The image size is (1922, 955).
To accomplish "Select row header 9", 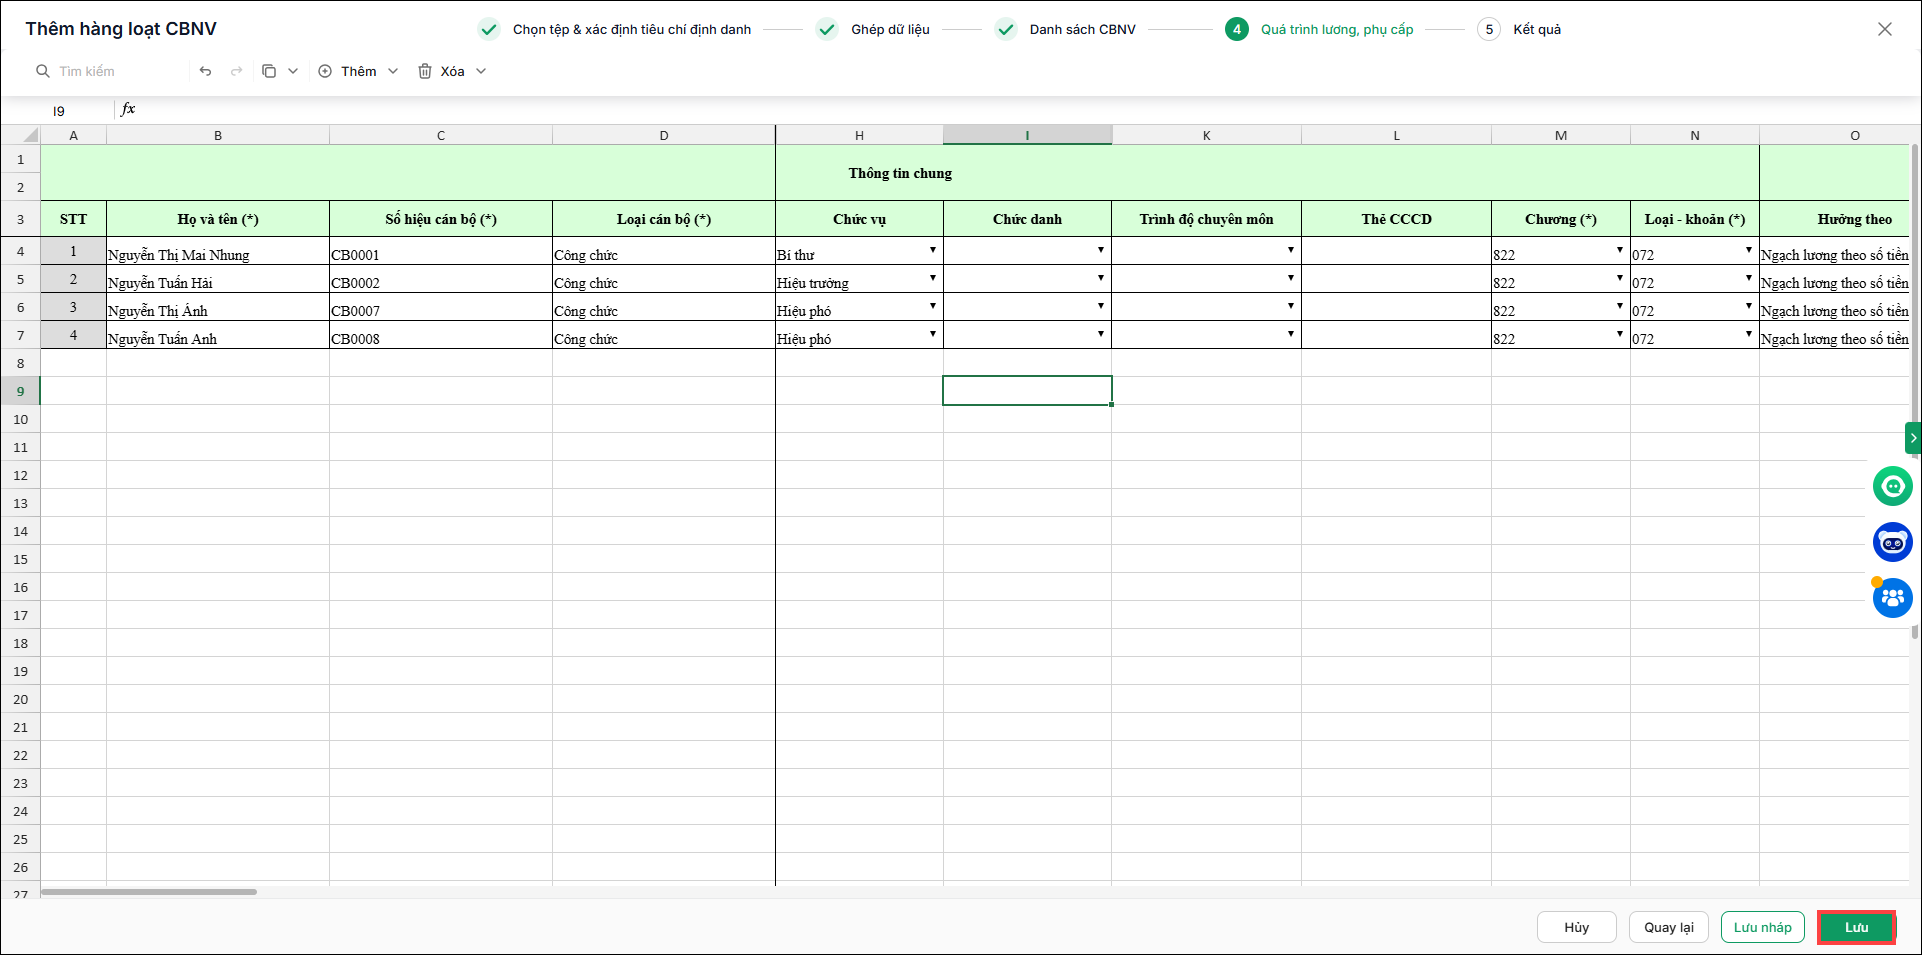I will (20, 391).
